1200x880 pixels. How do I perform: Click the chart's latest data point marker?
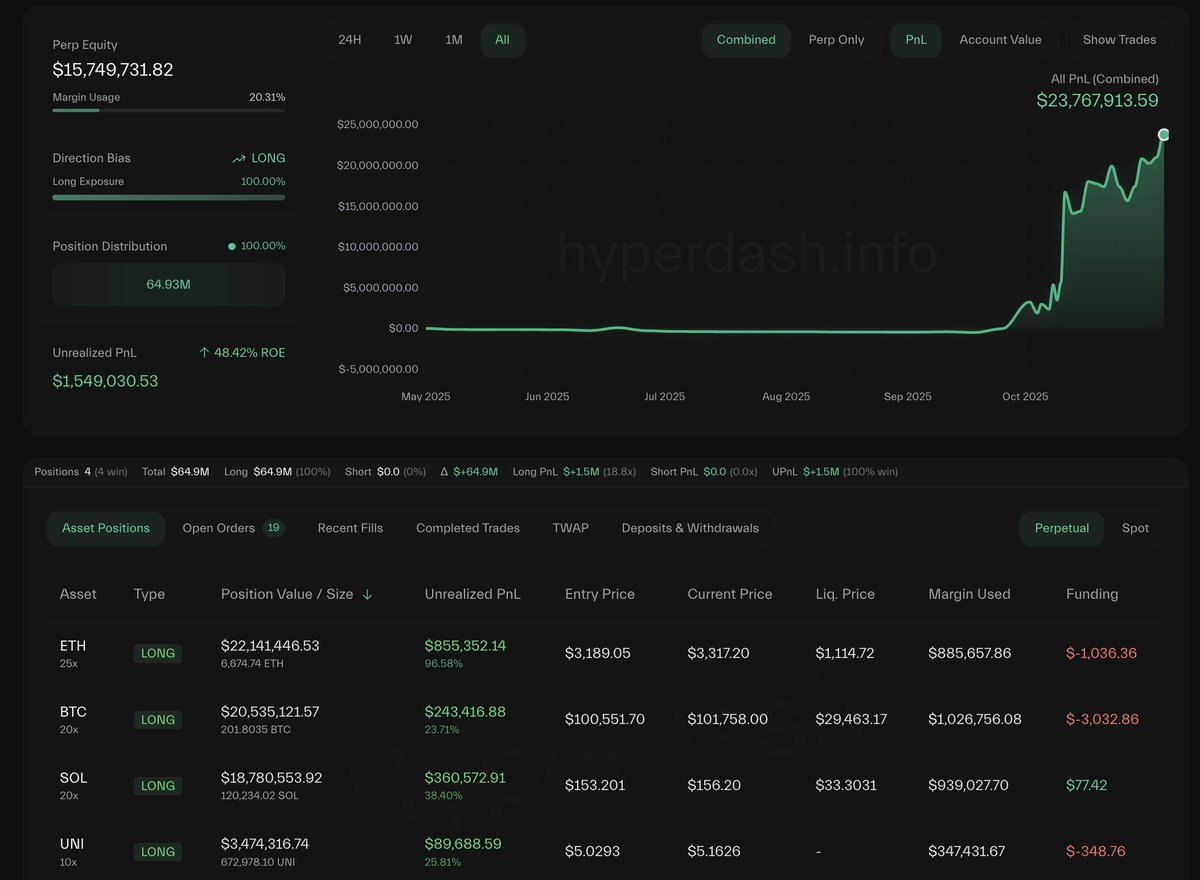(x=1163, y=134)
